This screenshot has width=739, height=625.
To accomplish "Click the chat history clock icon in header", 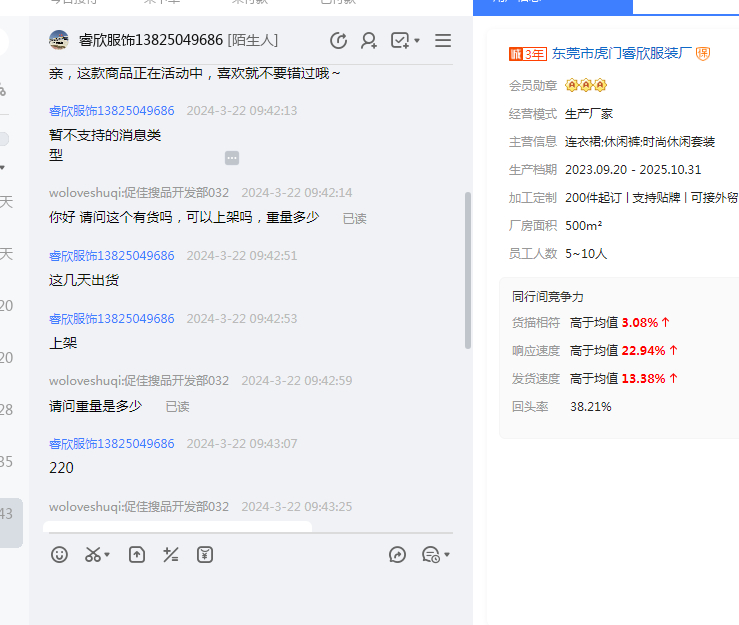I will (339, 41).
